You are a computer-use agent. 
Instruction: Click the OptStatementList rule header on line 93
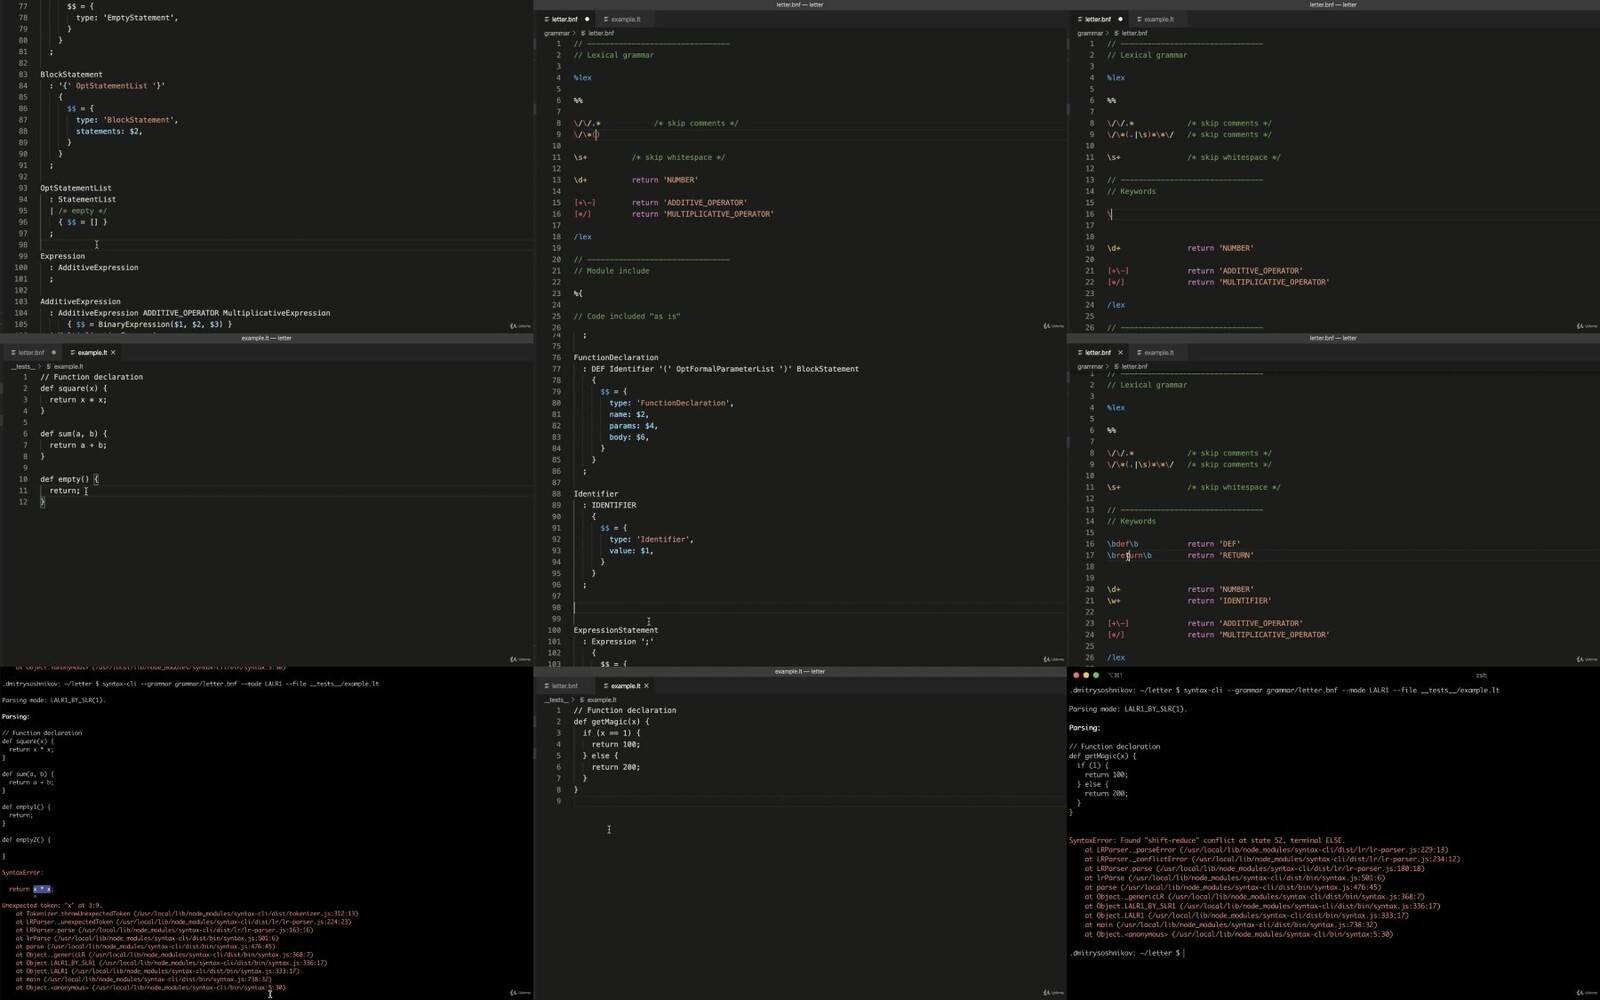76,188
